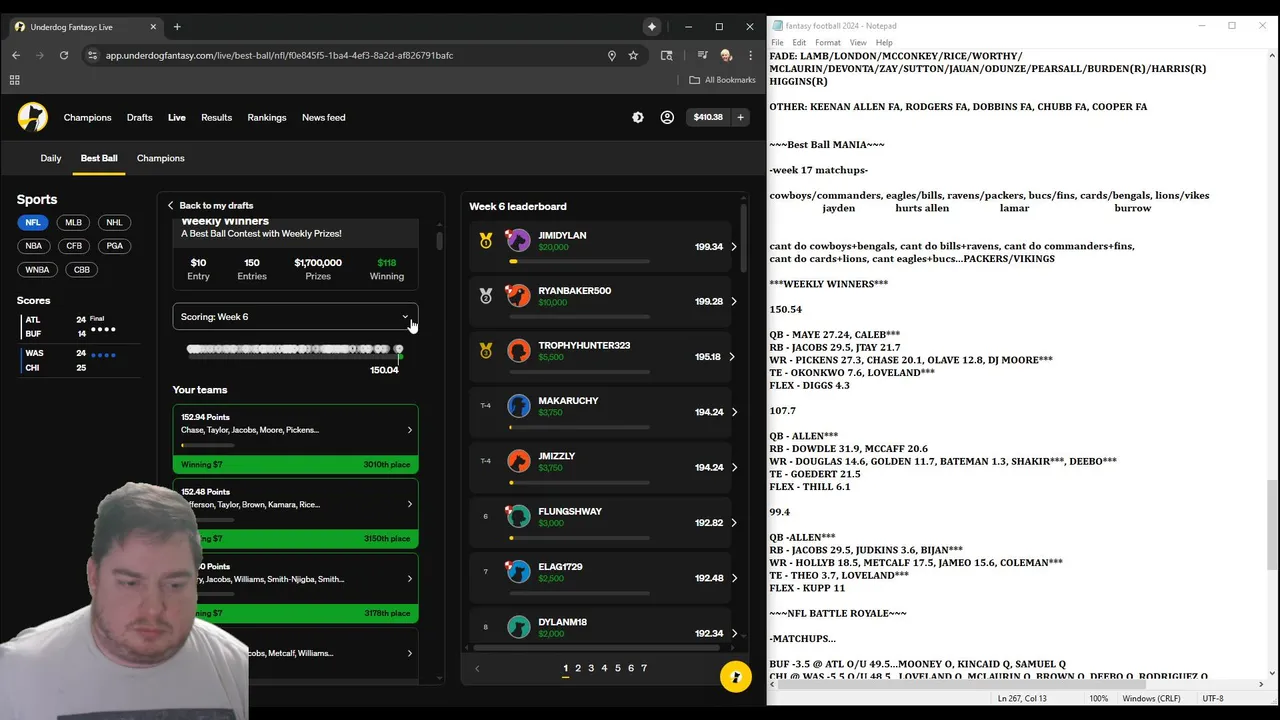
Task: Go to leaderboard page 7
Action: (644, 668)
